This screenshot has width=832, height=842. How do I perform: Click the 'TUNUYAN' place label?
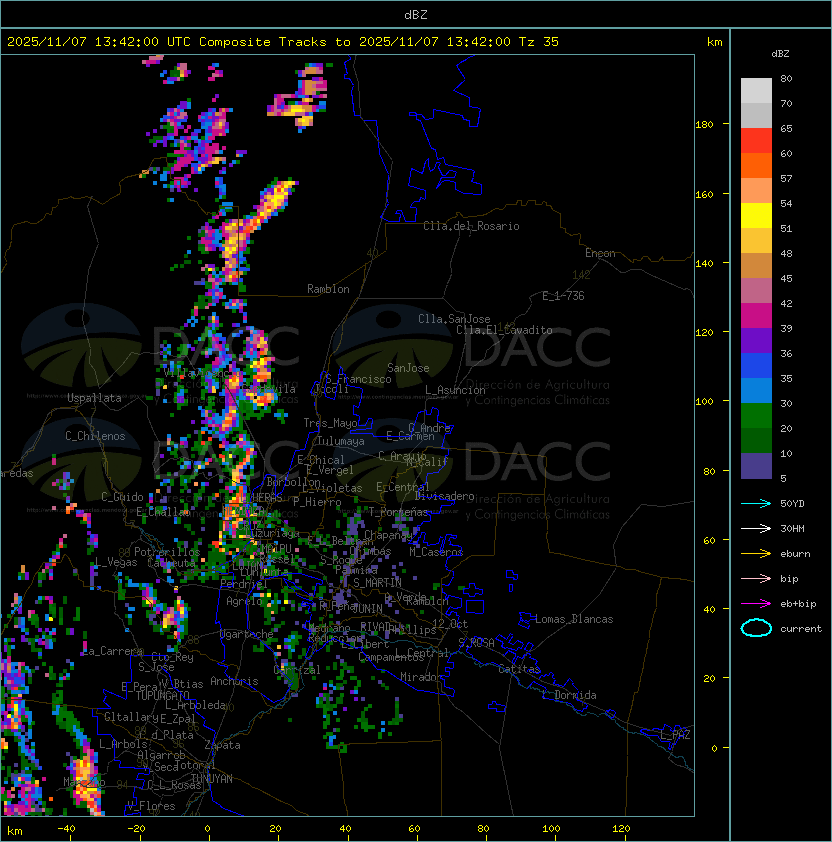pos(212,779)
